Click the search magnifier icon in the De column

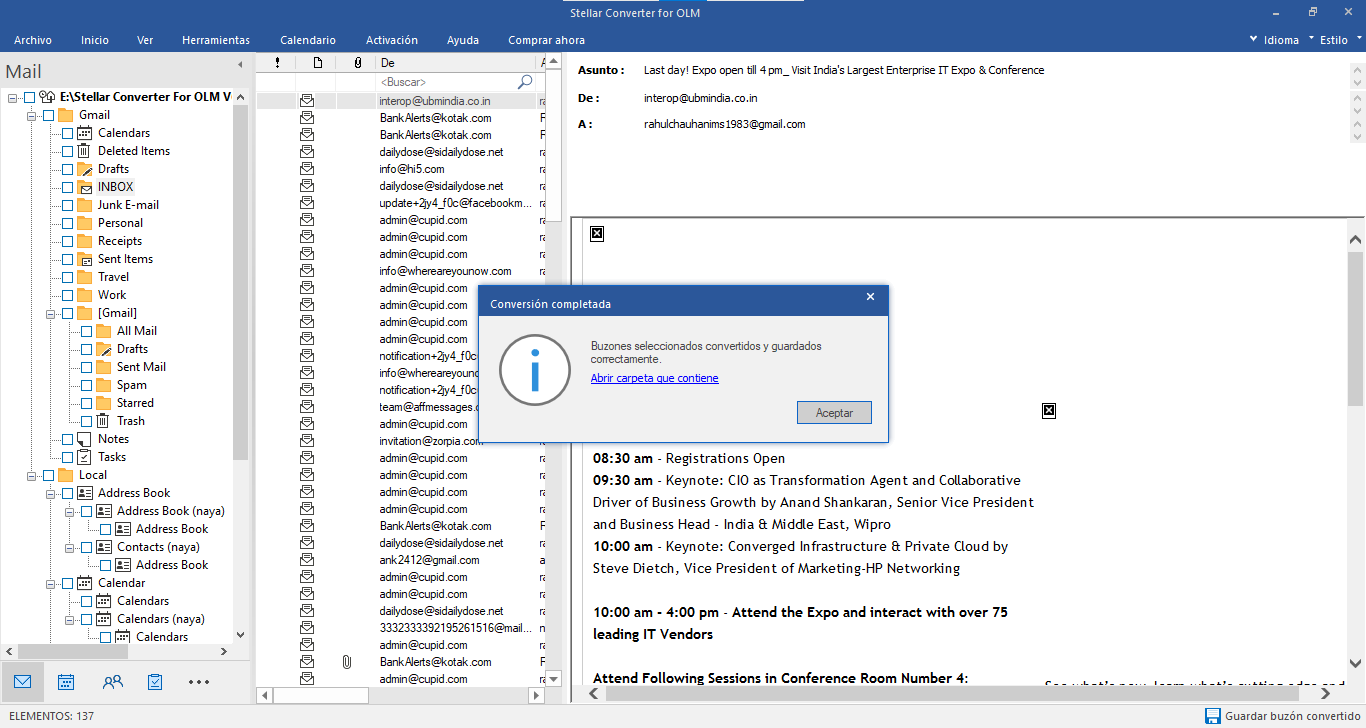point(525,82)
